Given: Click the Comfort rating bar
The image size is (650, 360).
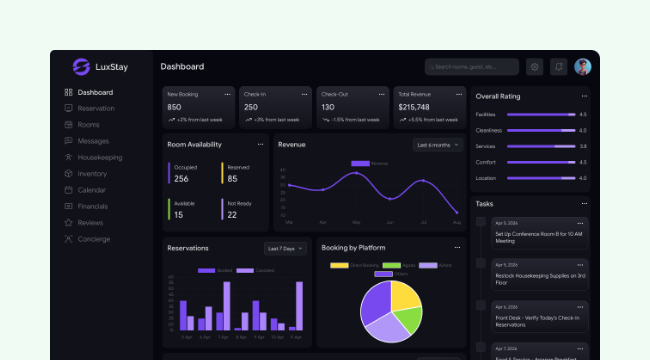Looking at the screenshot, I should pyautogui.click(x=541, y=163).
